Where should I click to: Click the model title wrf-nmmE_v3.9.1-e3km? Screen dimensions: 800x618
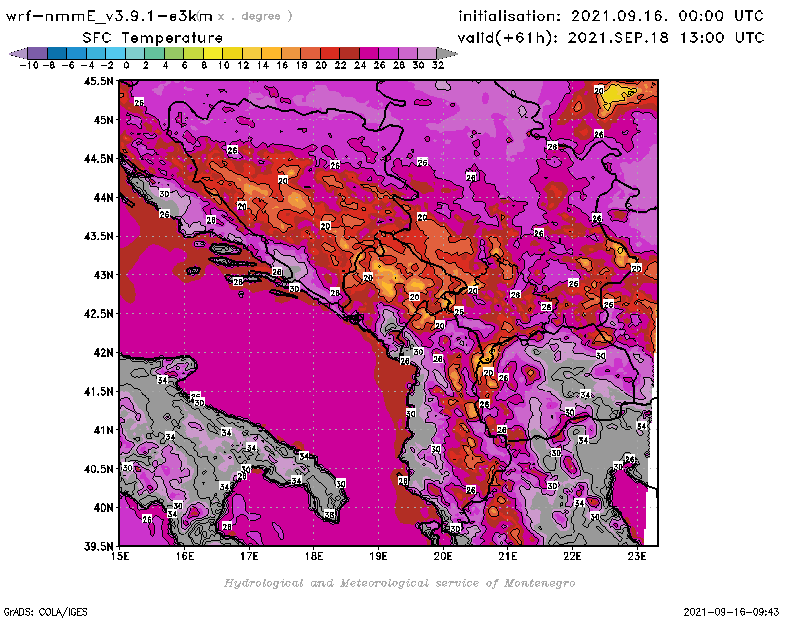[x=109, y=16]
